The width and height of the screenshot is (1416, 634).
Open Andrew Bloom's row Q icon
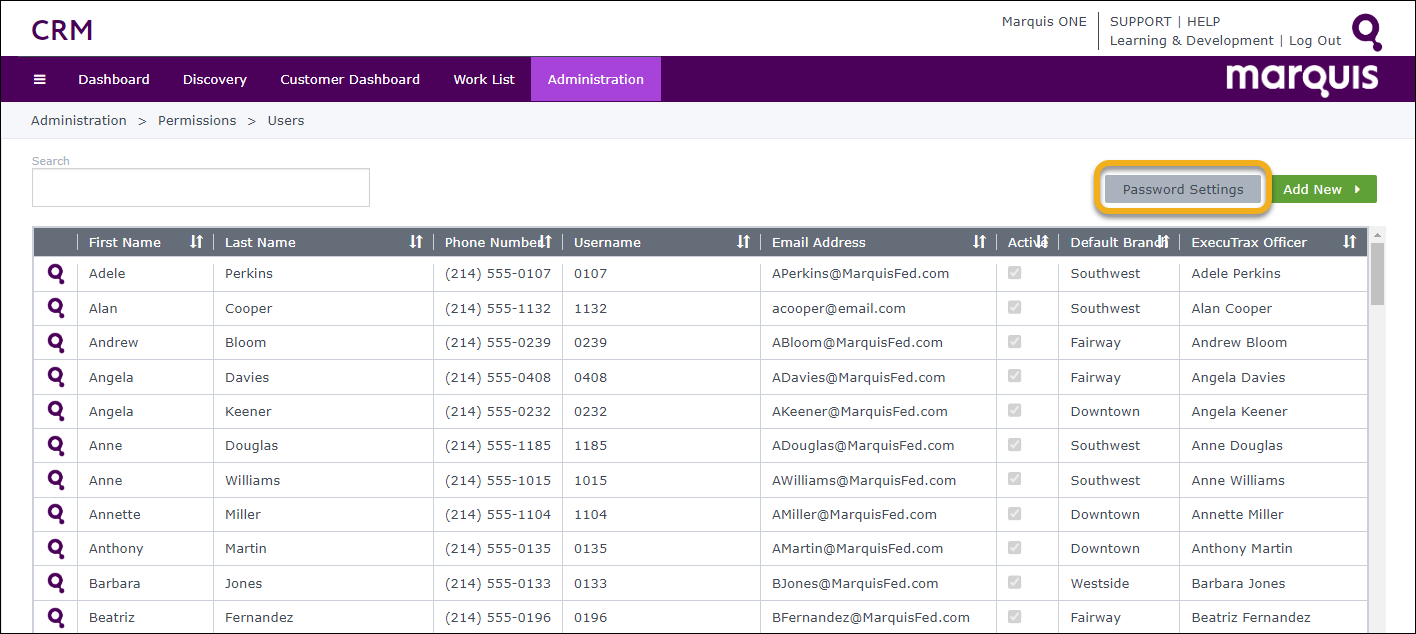(x=56, y=342)
